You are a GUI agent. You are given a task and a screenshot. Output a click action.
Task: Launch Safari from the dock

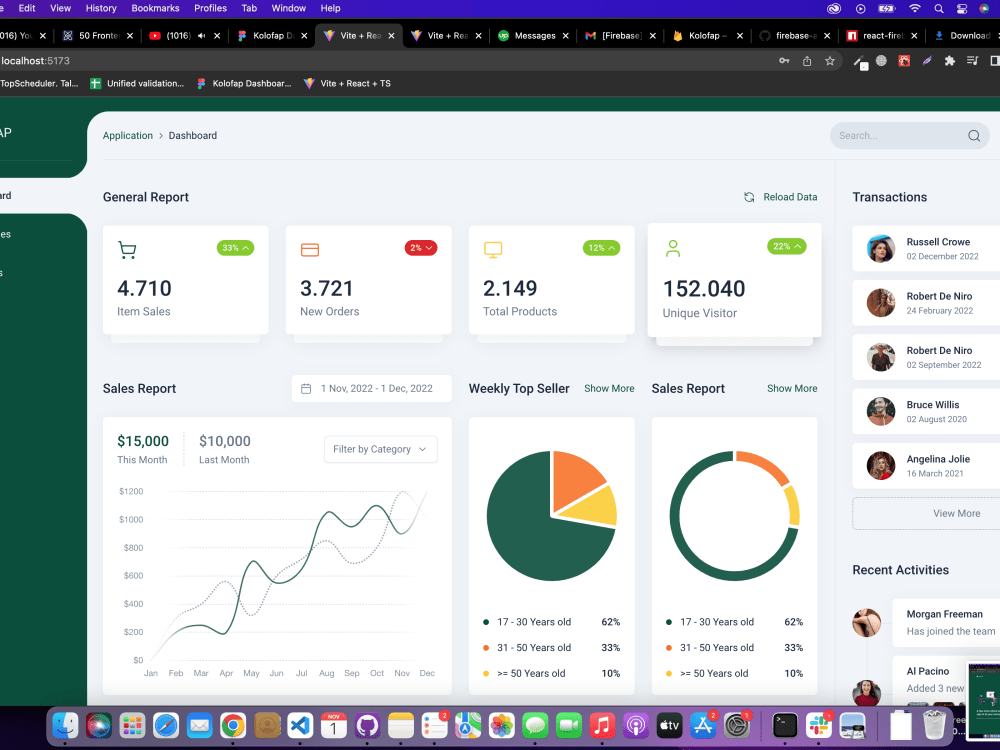click(166, 726)
